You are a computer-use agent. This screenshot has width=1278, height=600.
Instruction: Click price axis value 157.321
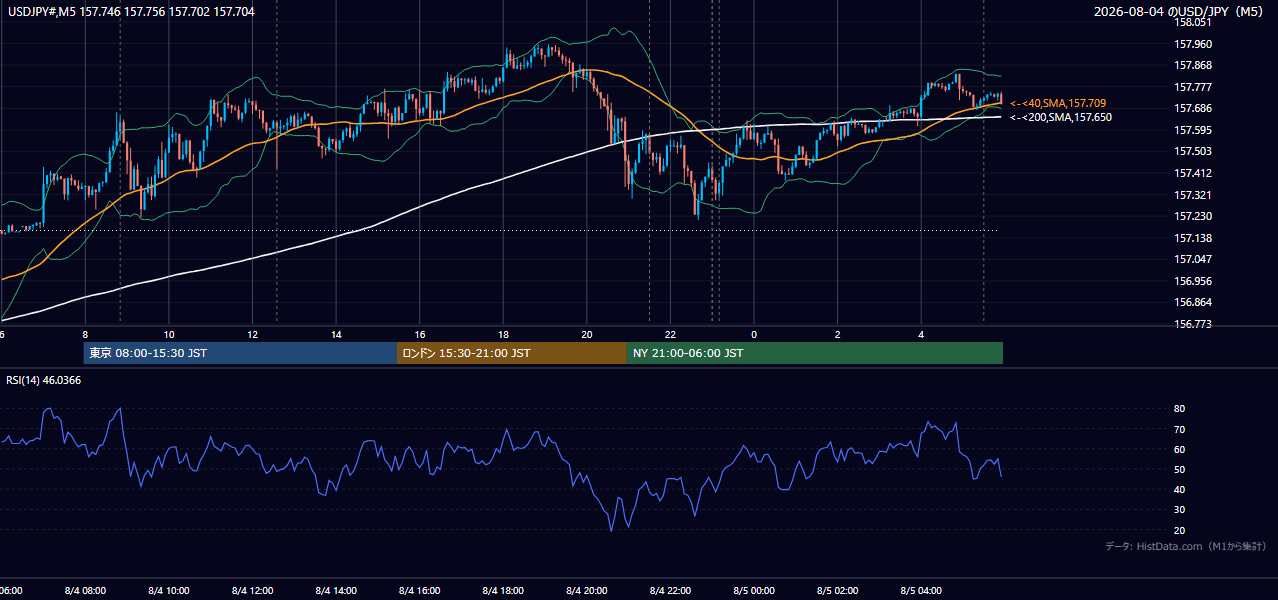1193,195
